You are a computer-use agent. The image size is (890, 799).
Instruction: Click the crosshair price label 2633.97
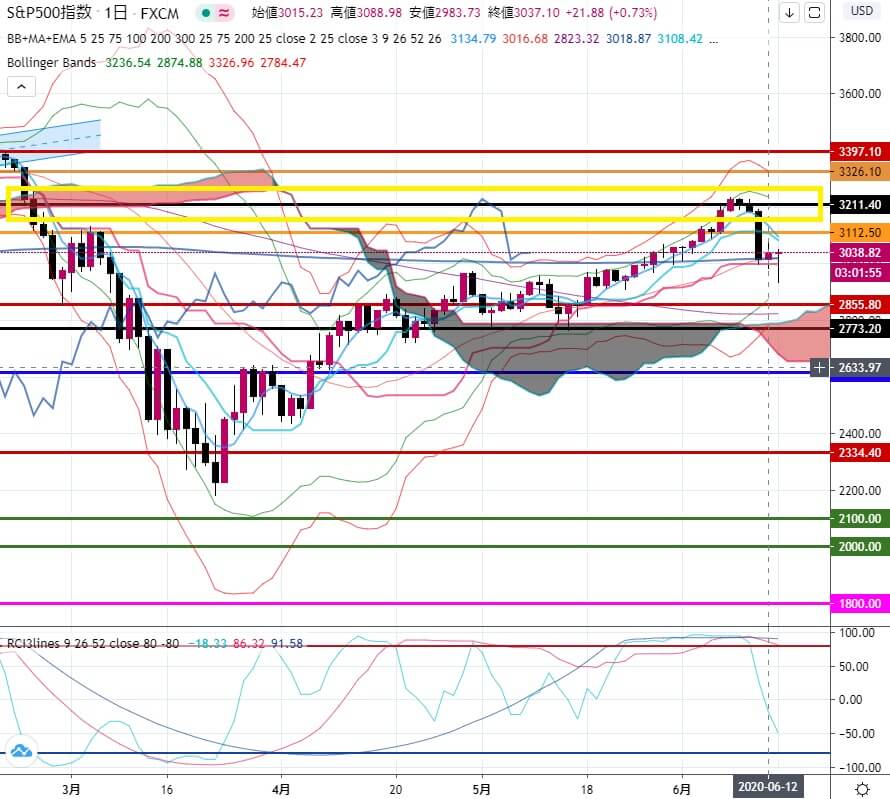click(860, 368)
